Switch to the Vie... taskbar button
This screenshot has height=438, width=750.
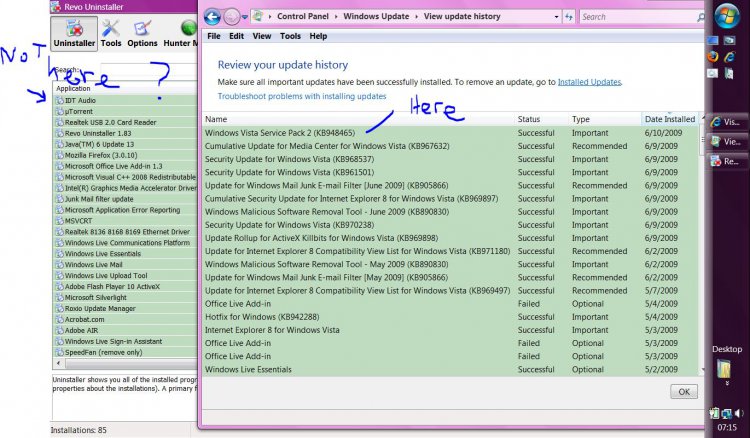point(727,142)
